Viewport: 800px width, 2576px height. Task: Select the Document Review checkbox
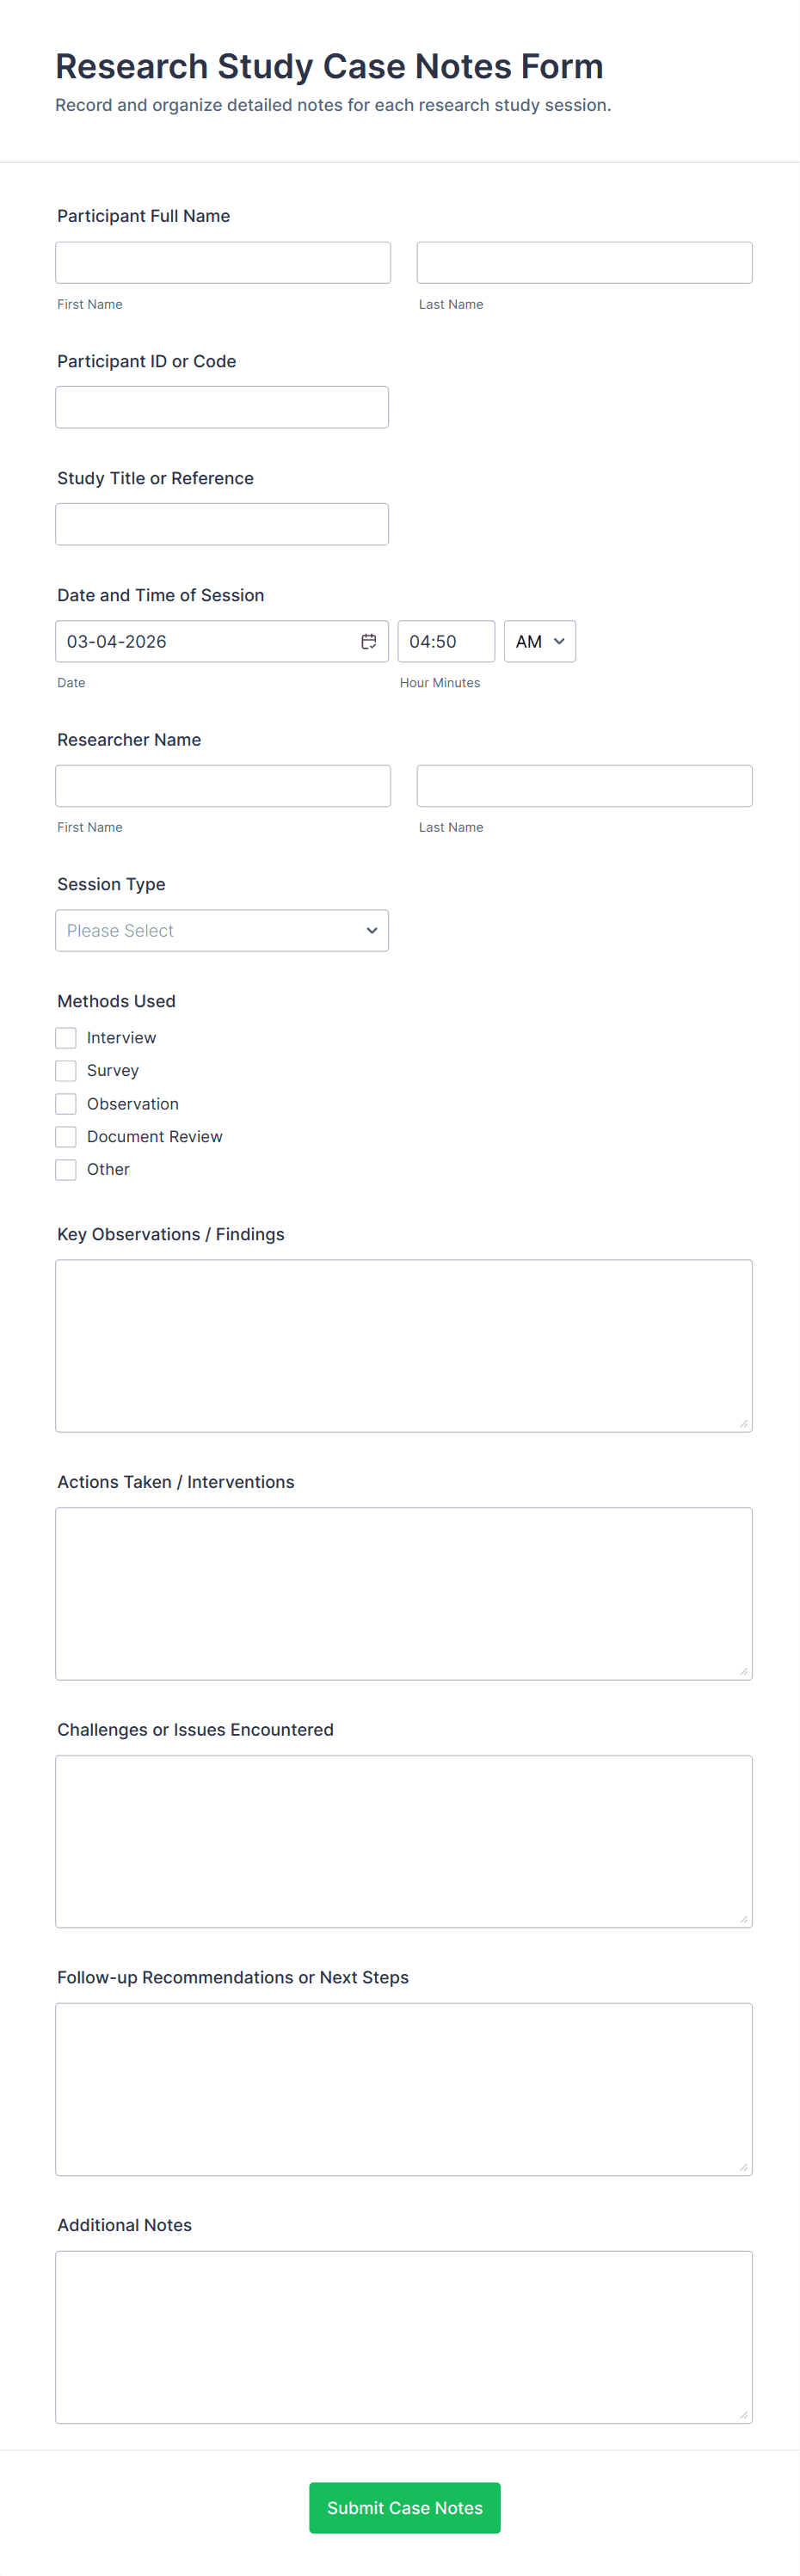(66, 1137)
